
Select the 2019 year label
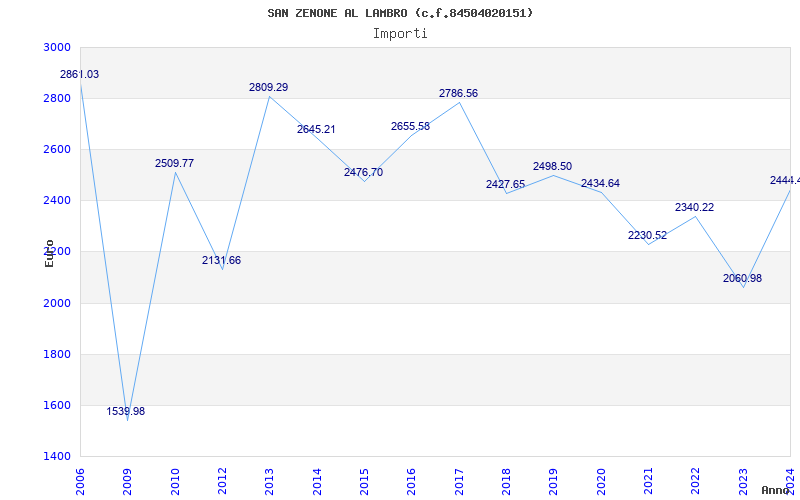tap(554, 481)
